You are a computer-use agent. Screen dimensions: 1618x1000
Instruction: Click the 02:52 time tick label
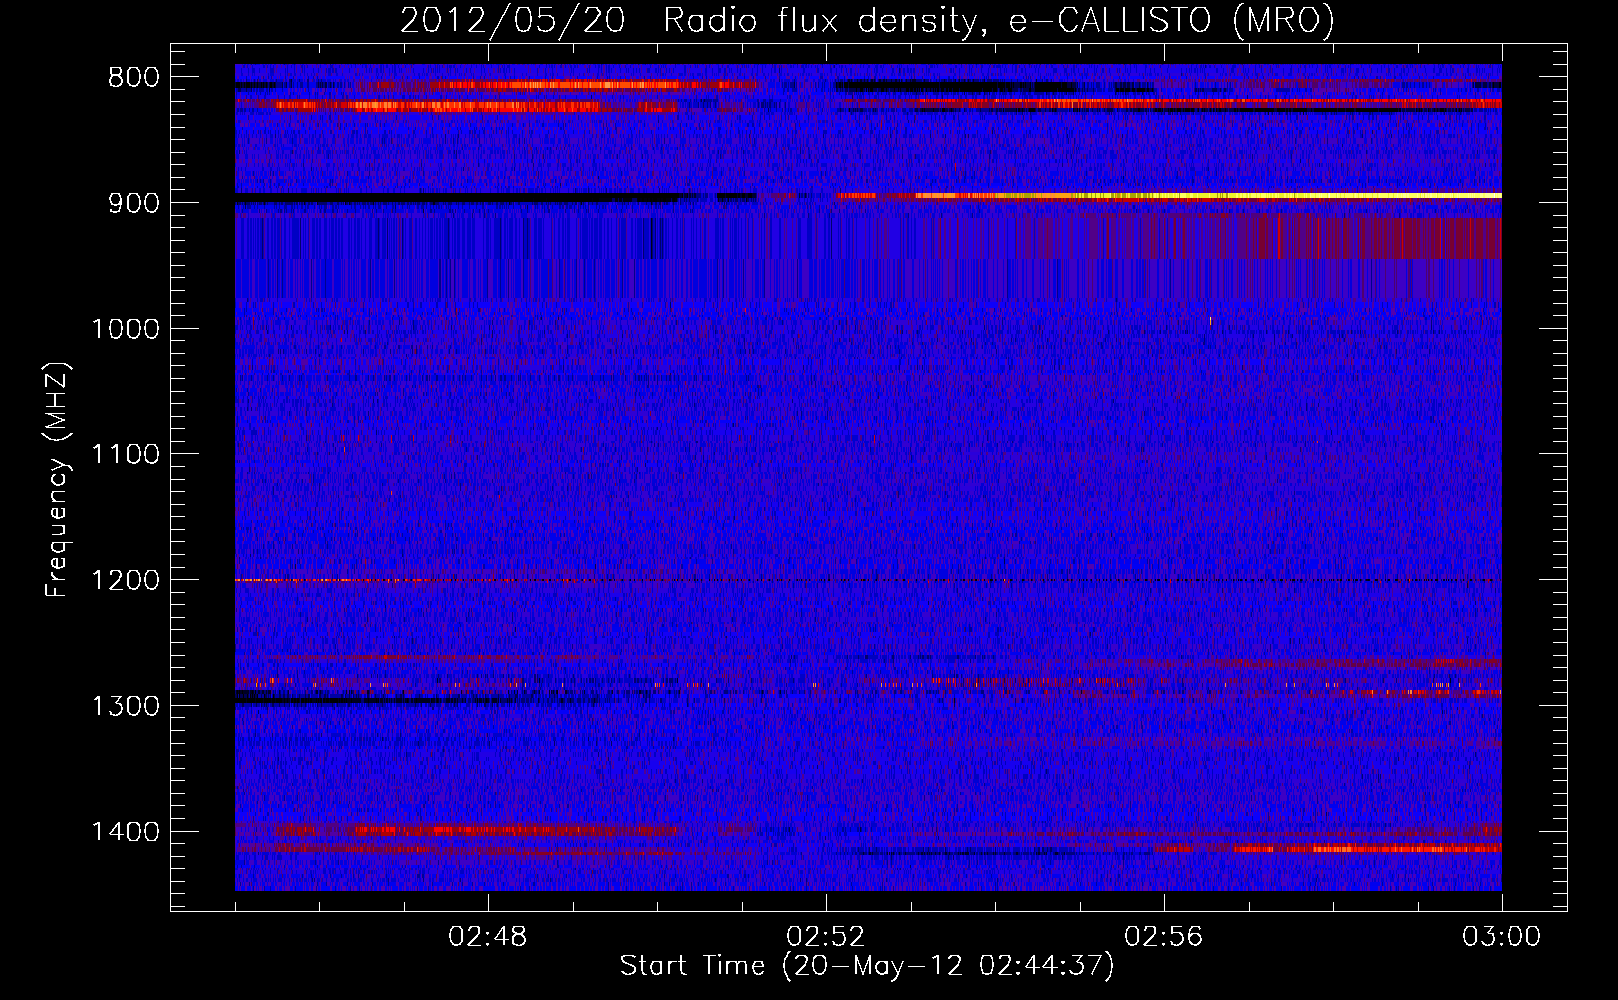[x=826, y=937]
